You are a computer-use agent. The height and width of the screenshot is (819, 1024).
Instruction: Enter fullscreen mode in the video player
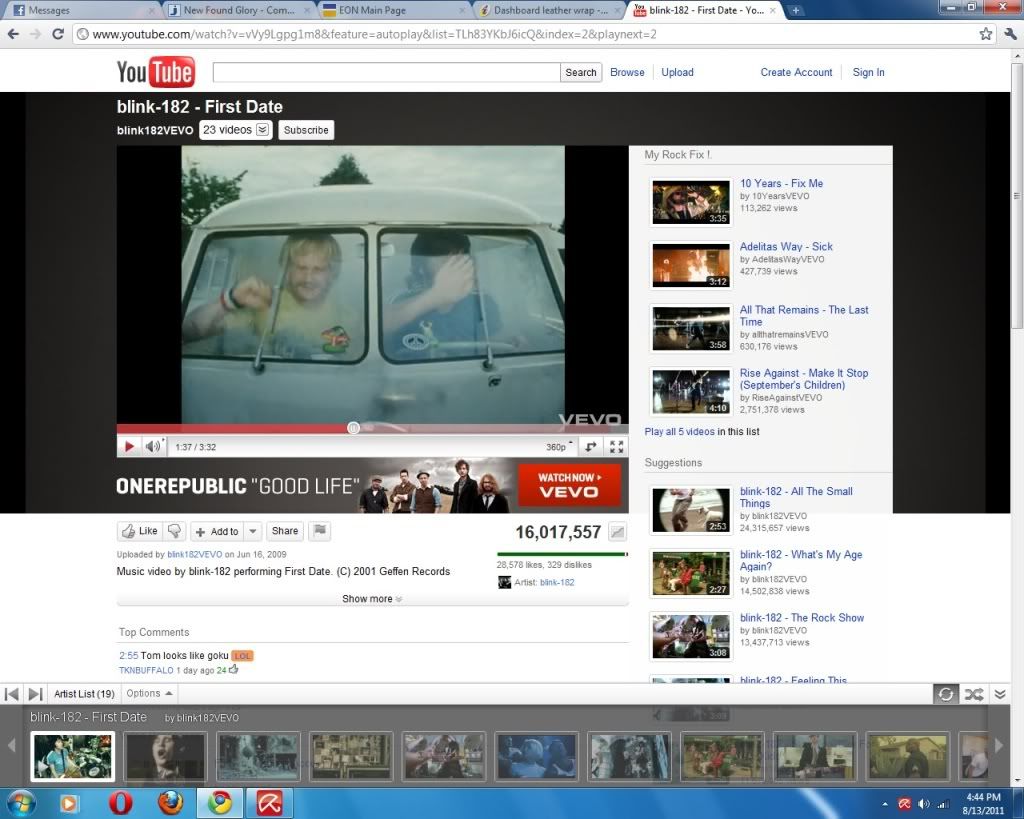pos(617,447)
